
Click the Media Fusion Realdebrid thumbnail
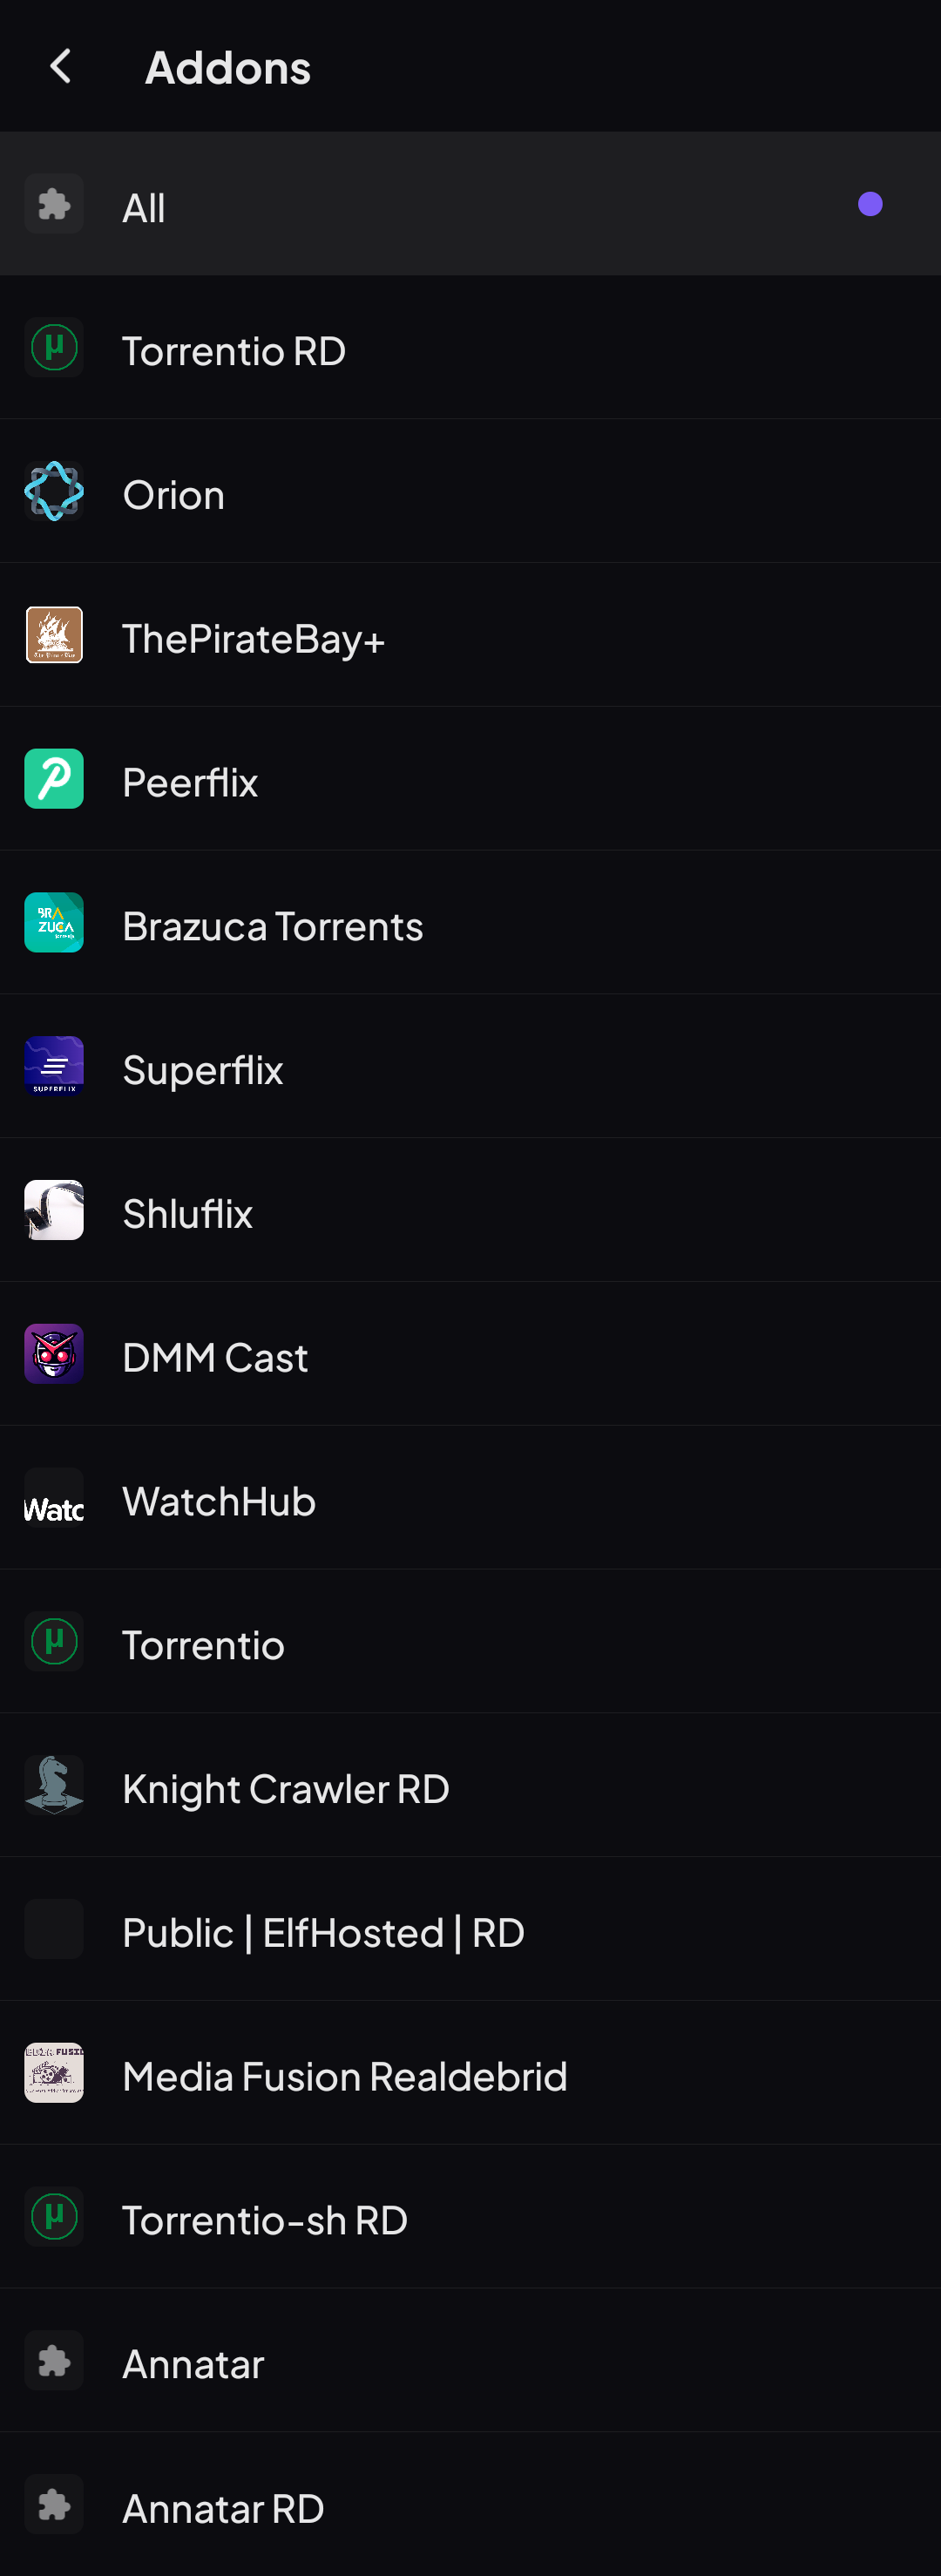[x=54, y=2073]
